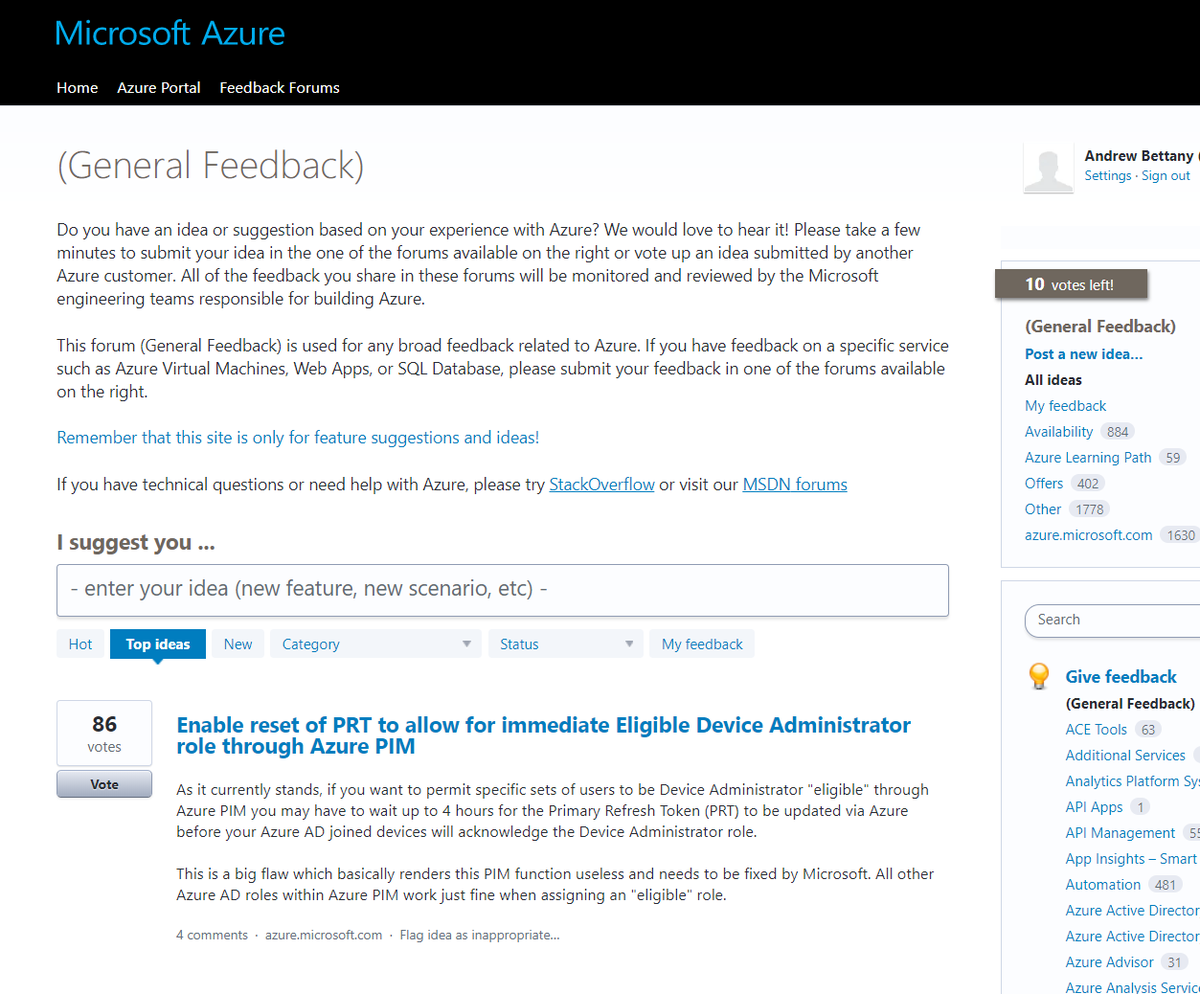
Task: Click the 86 votes counter box
Action: pos(104,733)
